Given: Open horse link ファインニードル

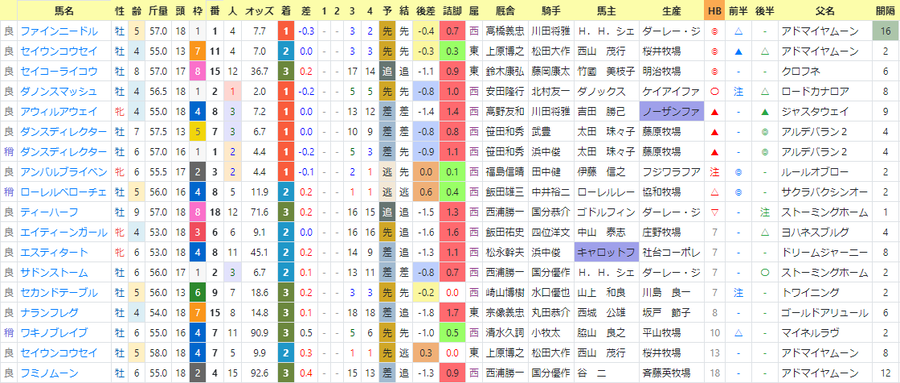Looking at the screenshot, I should pyautogui.click(x=59, y=32).
